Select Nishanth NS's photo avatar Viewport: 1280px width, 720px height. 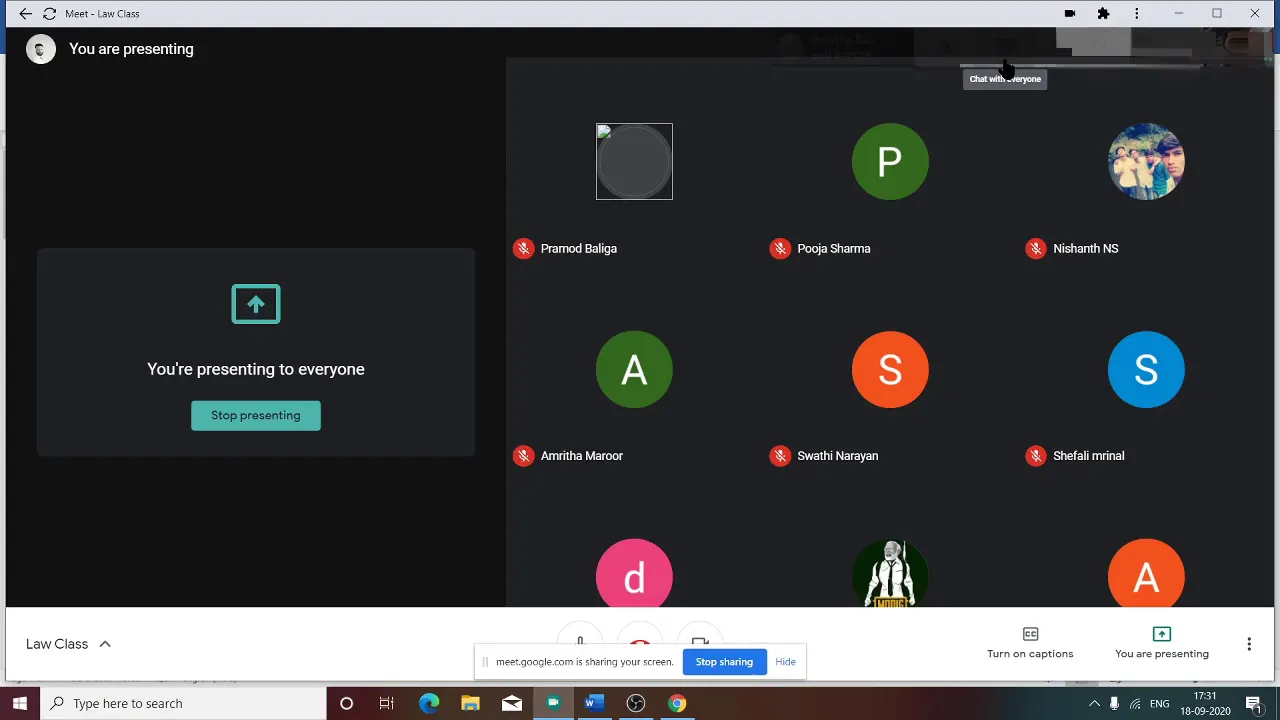tap(1146, 161)
